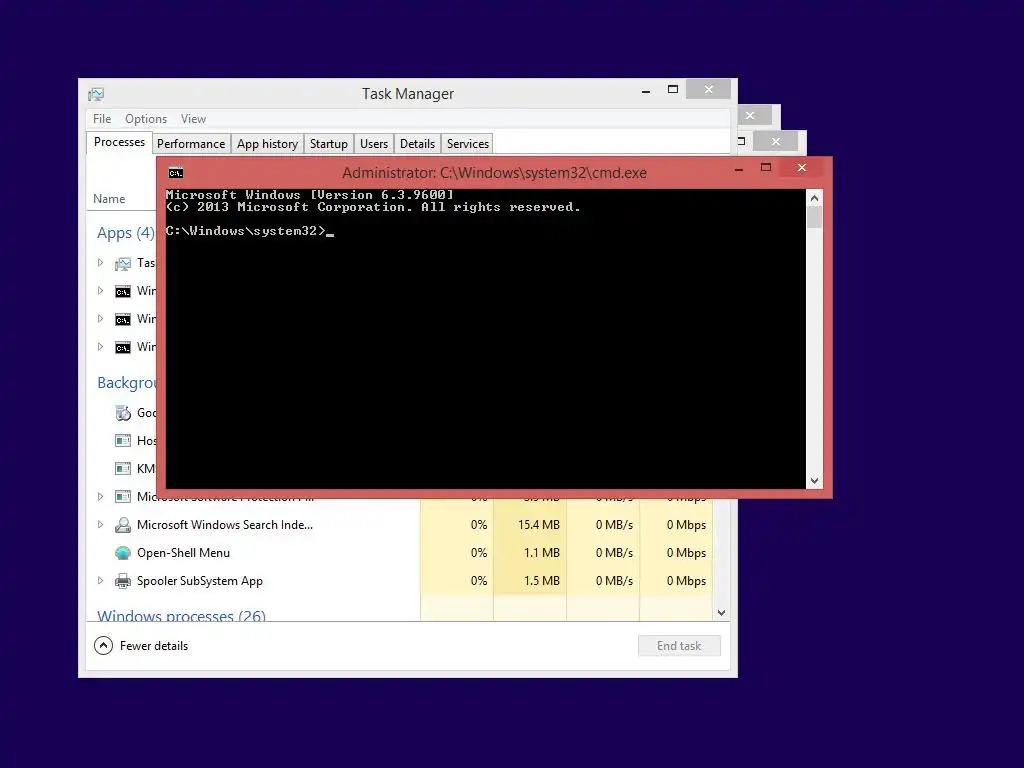Maximize the Task Manager window
The image size is (1024, 768).
point(673,89)
